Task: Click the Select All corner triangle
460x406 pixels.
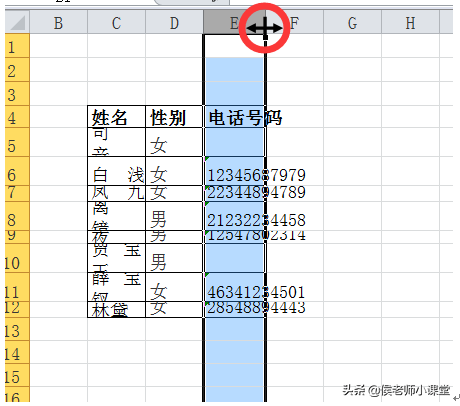Action: pos(17,23)
